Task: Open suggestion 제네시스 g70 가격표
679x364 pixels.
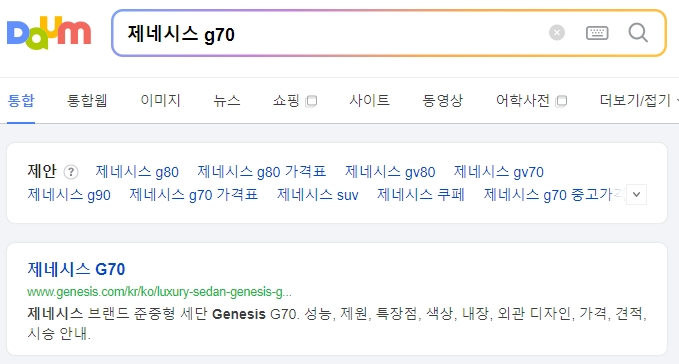Action: pyautogui.click(x=194, y=195)
